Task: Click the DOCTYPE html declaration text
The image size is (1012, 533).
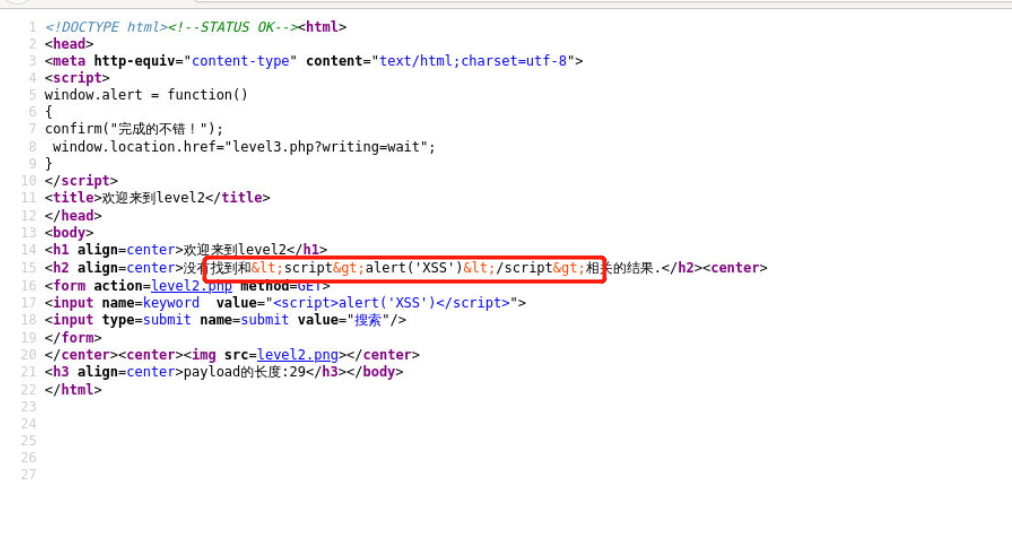Action: pos(106,27)
